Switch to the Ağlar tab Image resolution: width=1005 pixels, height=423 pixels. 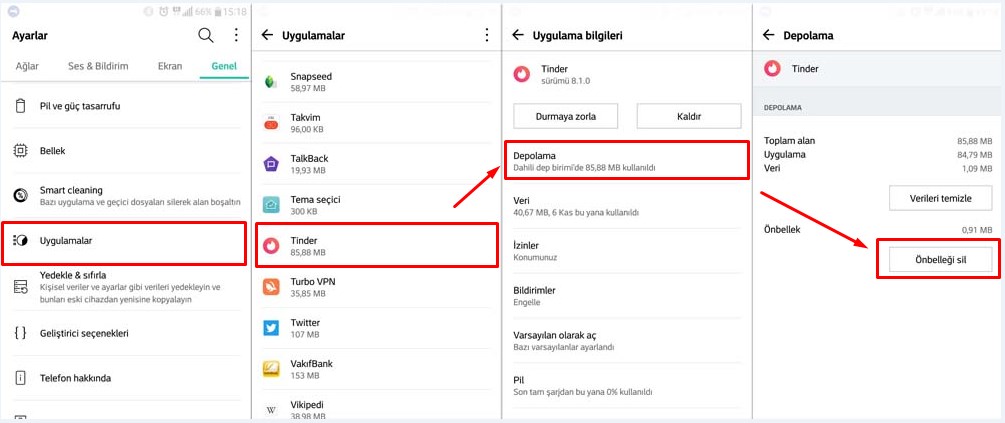(29, 66)
